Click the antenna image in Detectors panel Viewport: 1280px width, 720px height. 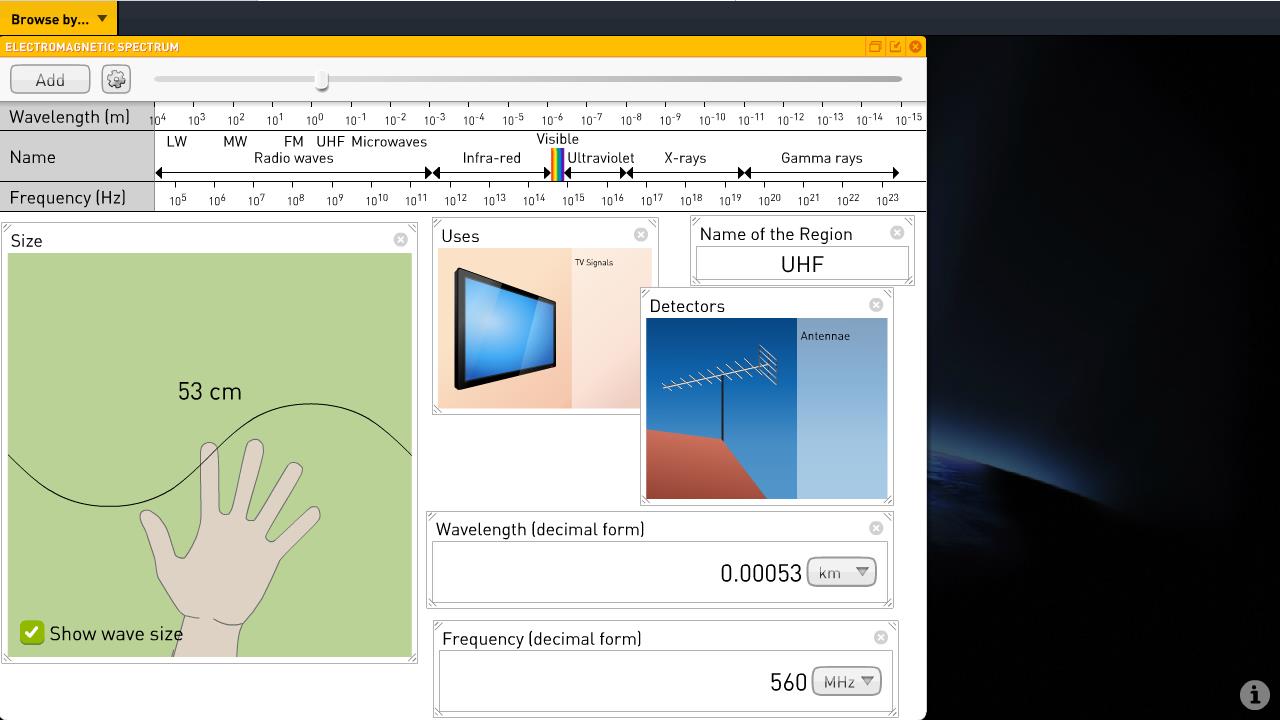721,408
